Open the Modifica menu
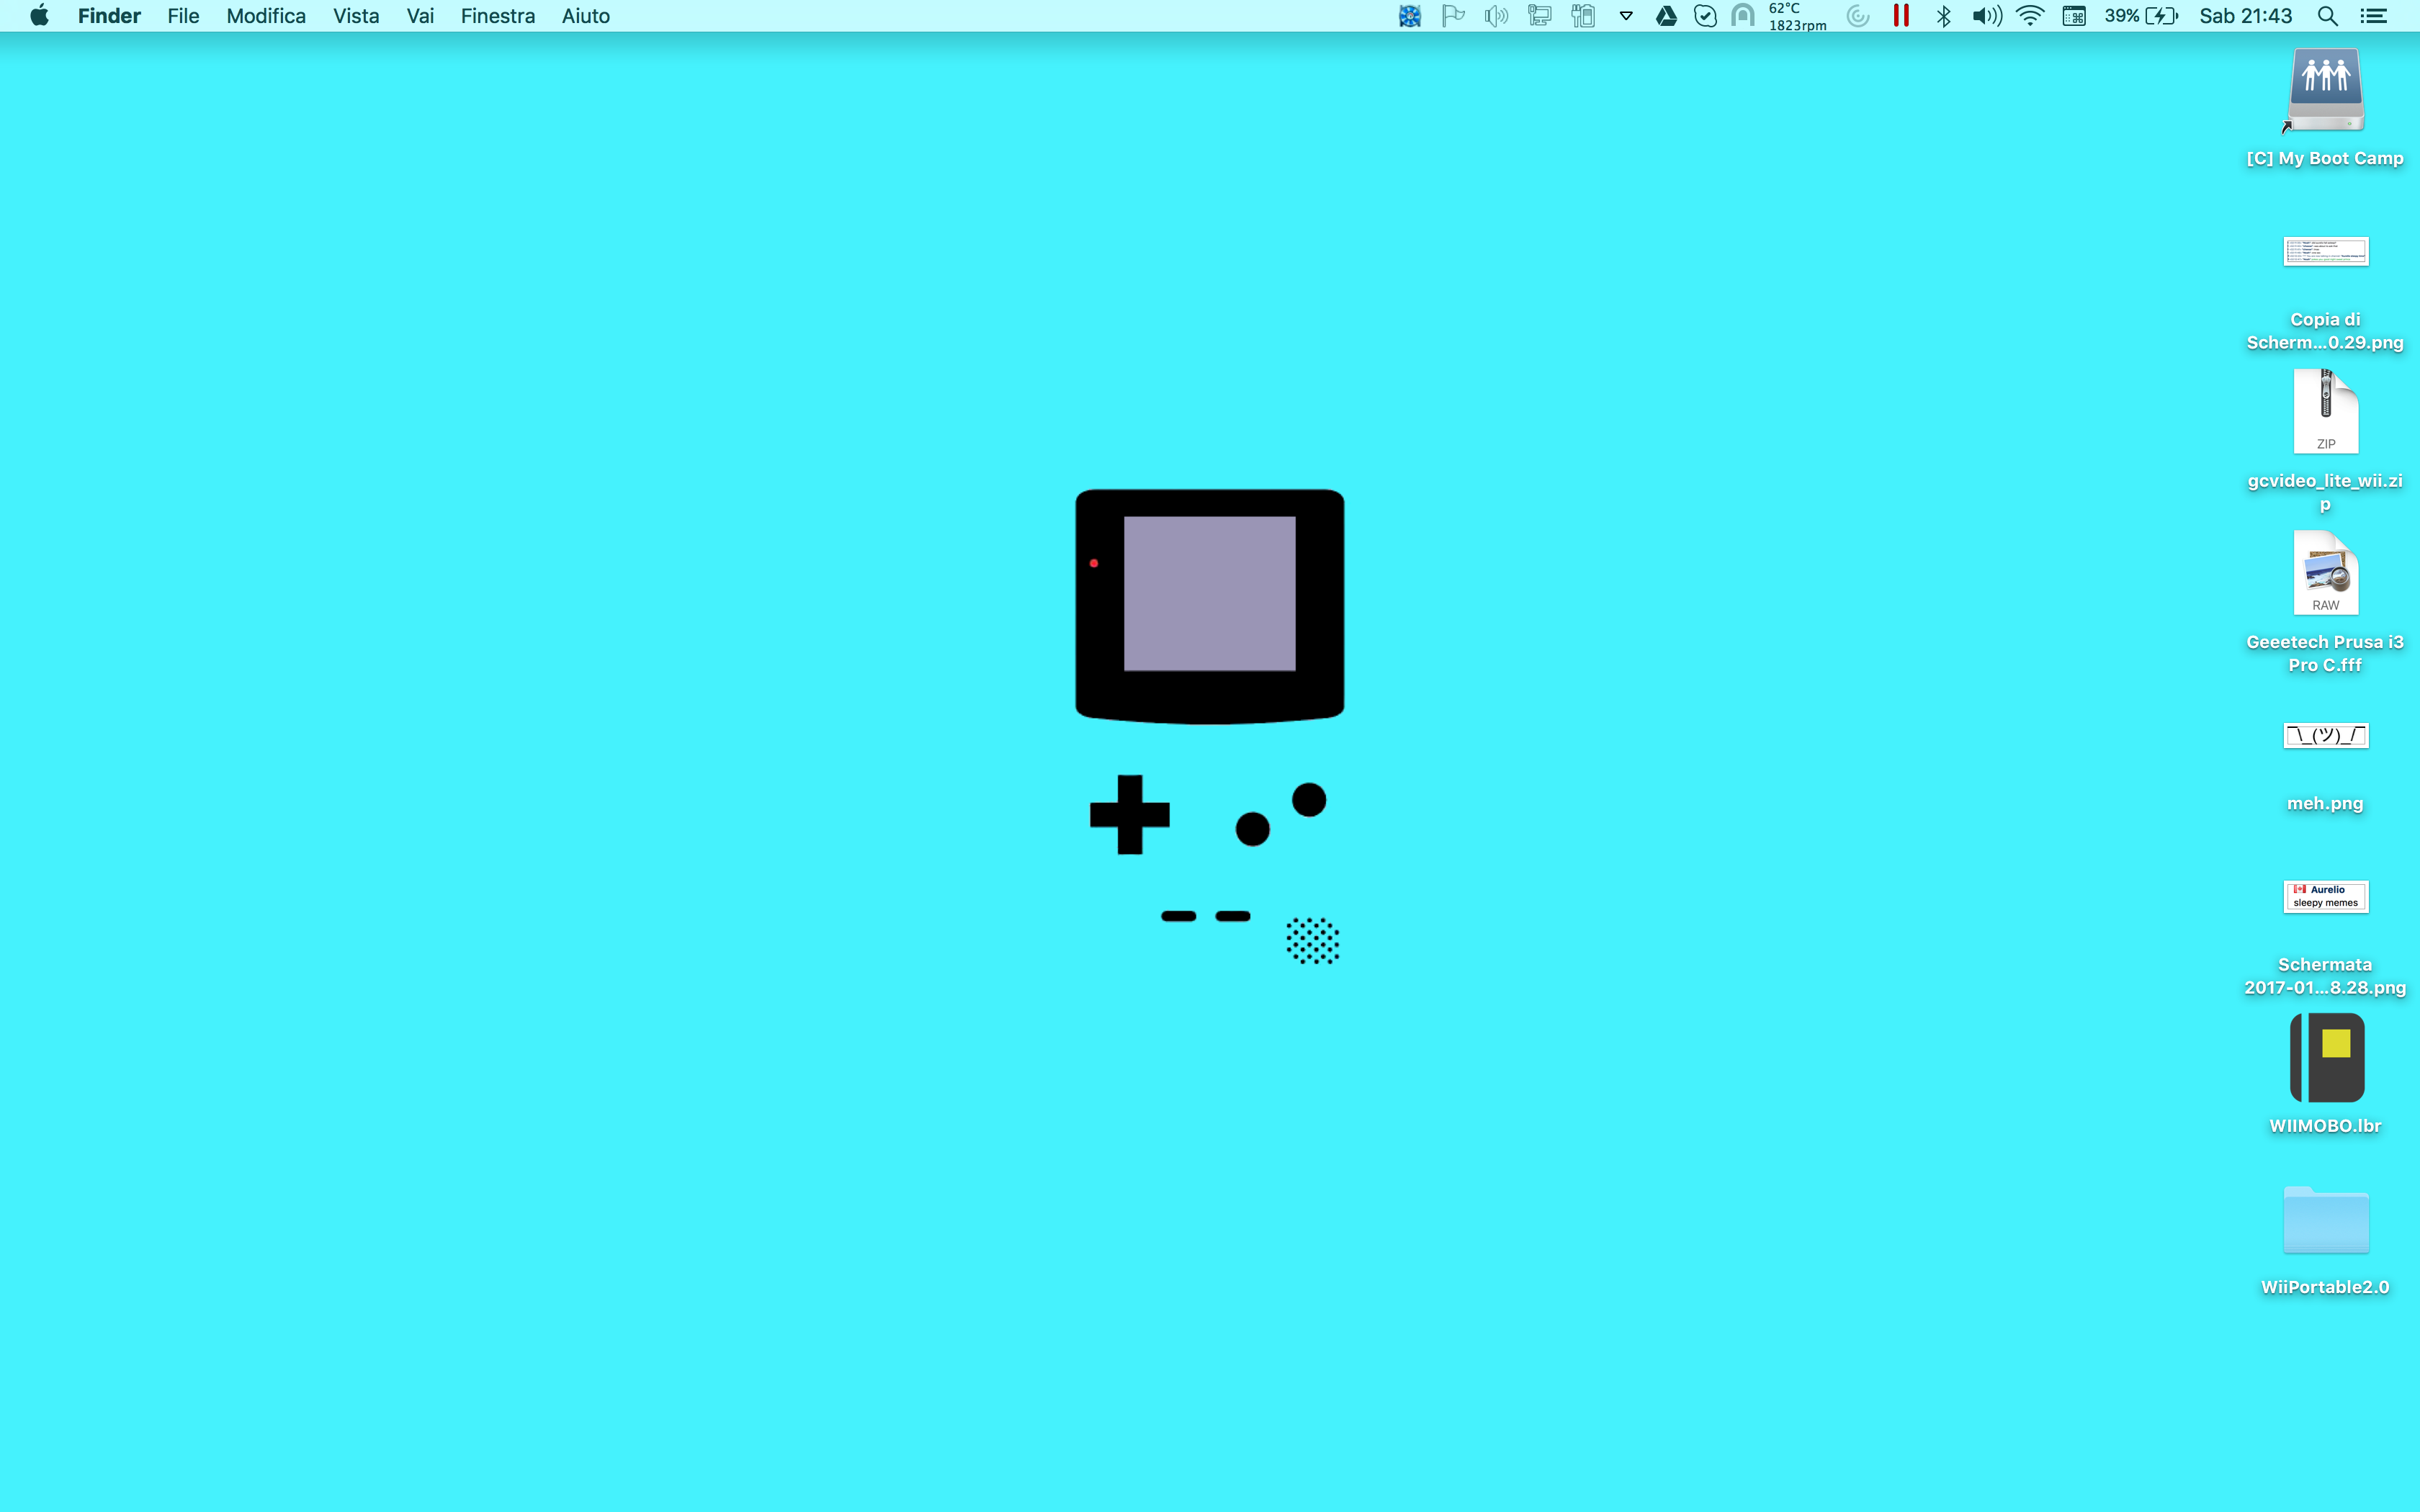2420x1512 pixels. [x=266, y=16]
